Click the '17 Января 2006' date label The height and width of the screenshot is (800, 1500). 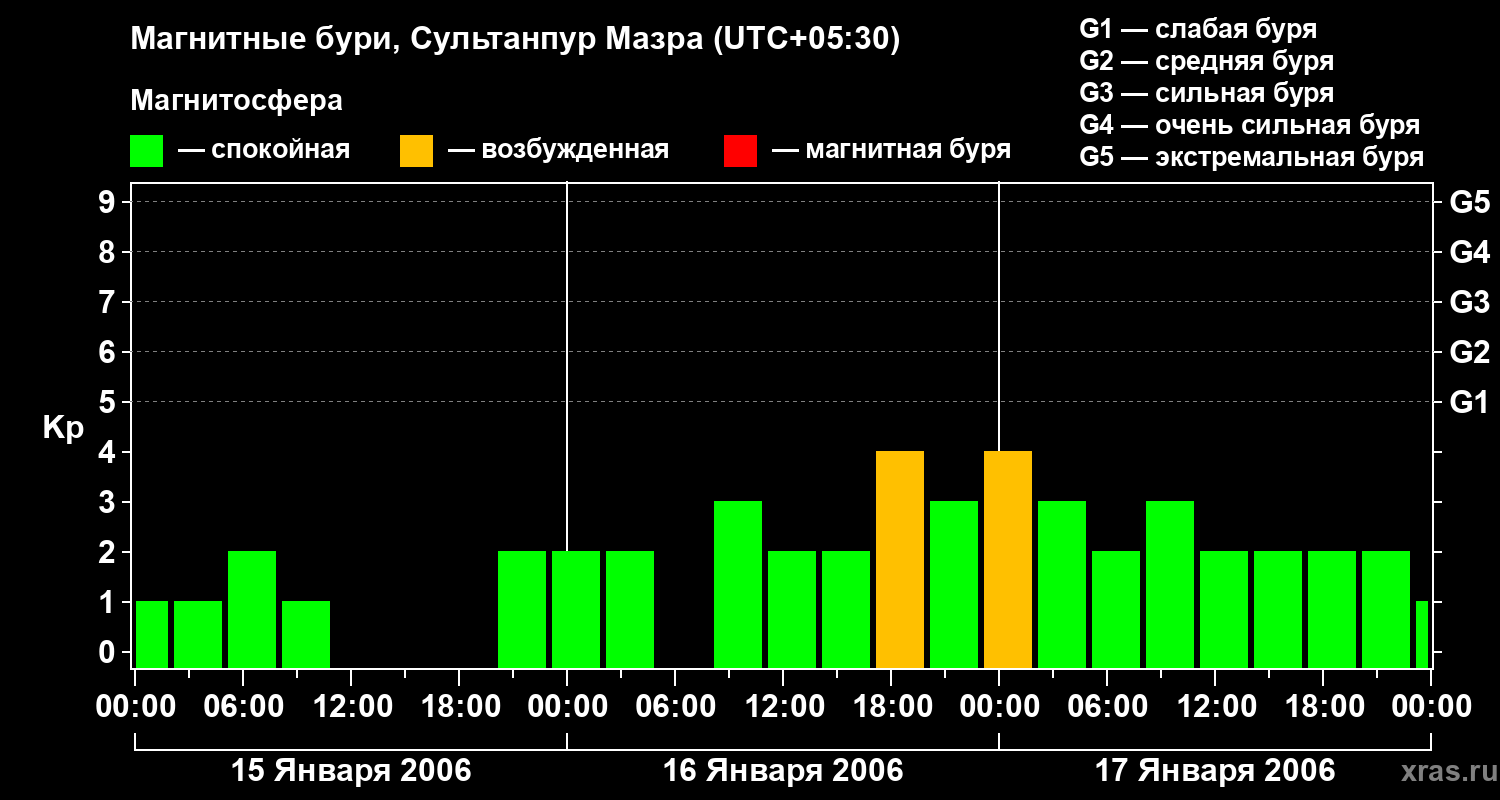pyautogui.click(x=1215, y=771)
